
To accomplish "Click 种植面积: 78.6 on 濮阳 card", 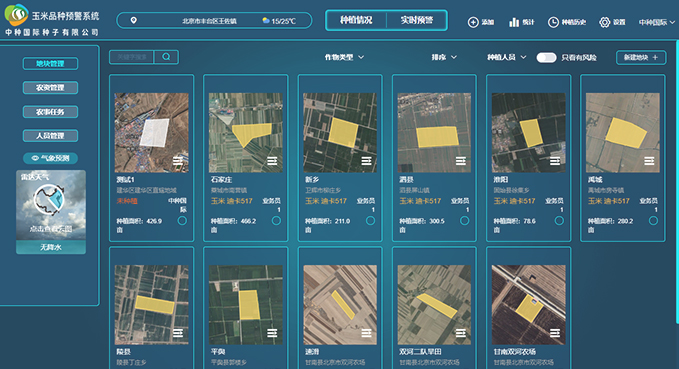I will click(x=515, y=221).
